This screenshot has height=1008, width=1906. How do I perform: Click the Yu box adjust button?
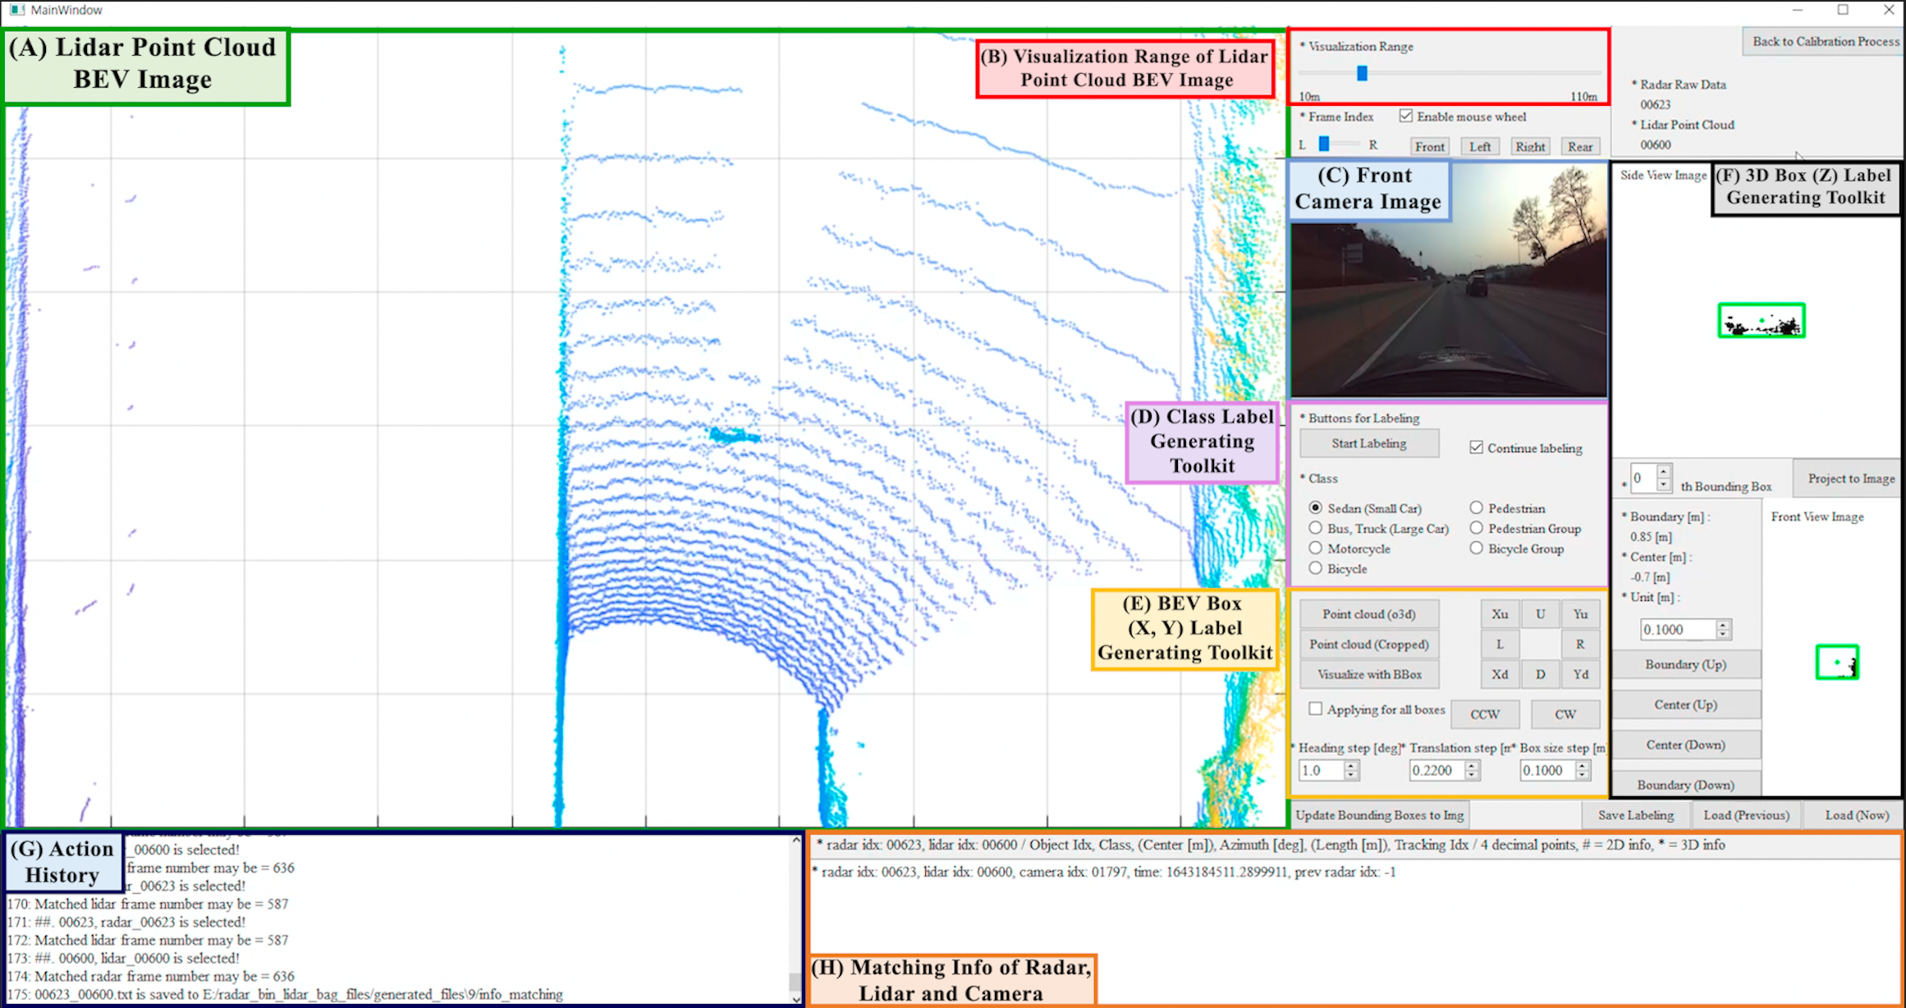point(1580,614)
